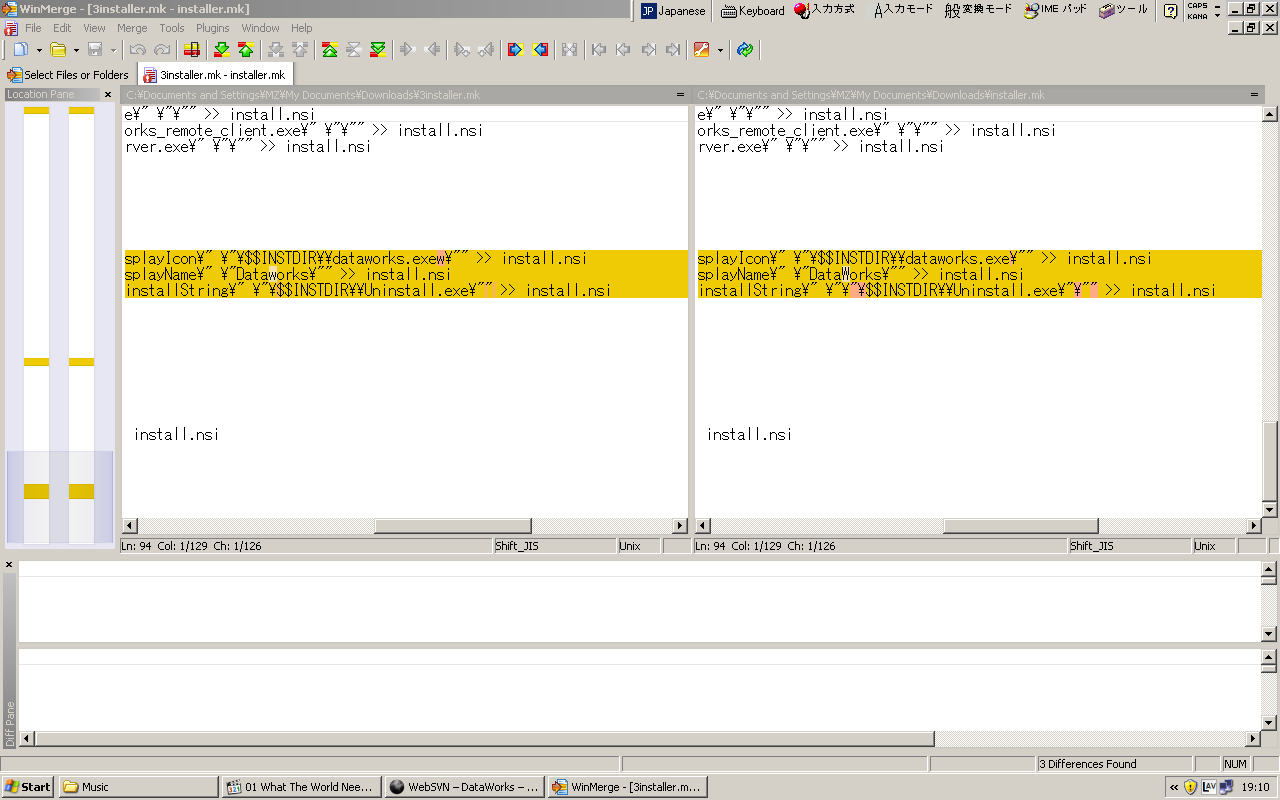This screenshot has width=1280, height=800.
Task: Click the Save toolbar icon
Action: [95, 49]
